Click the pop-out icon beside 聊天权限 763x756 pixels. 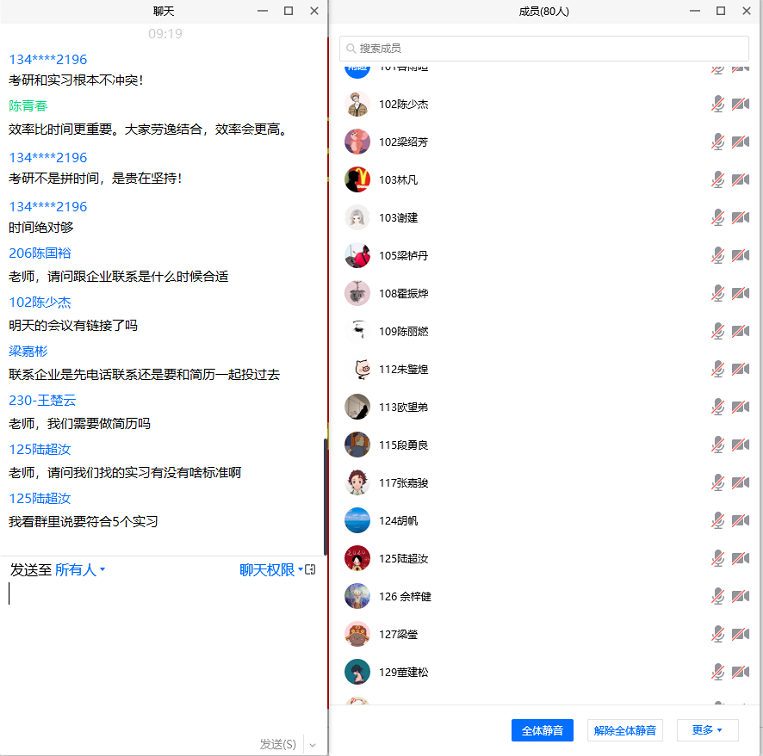click(310, 570)
